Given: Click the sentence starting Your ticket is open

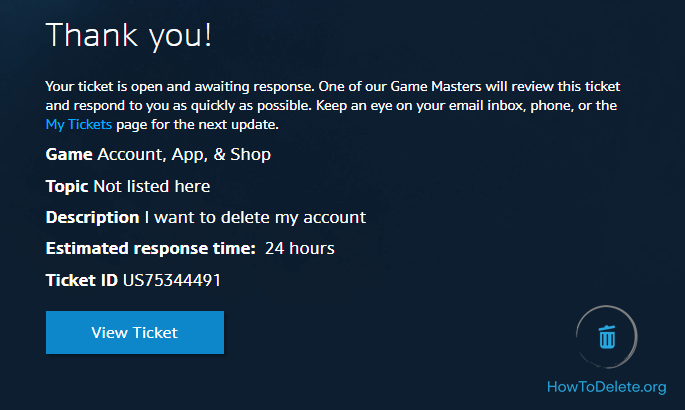Looking at the screenshot, I should 150,86.
